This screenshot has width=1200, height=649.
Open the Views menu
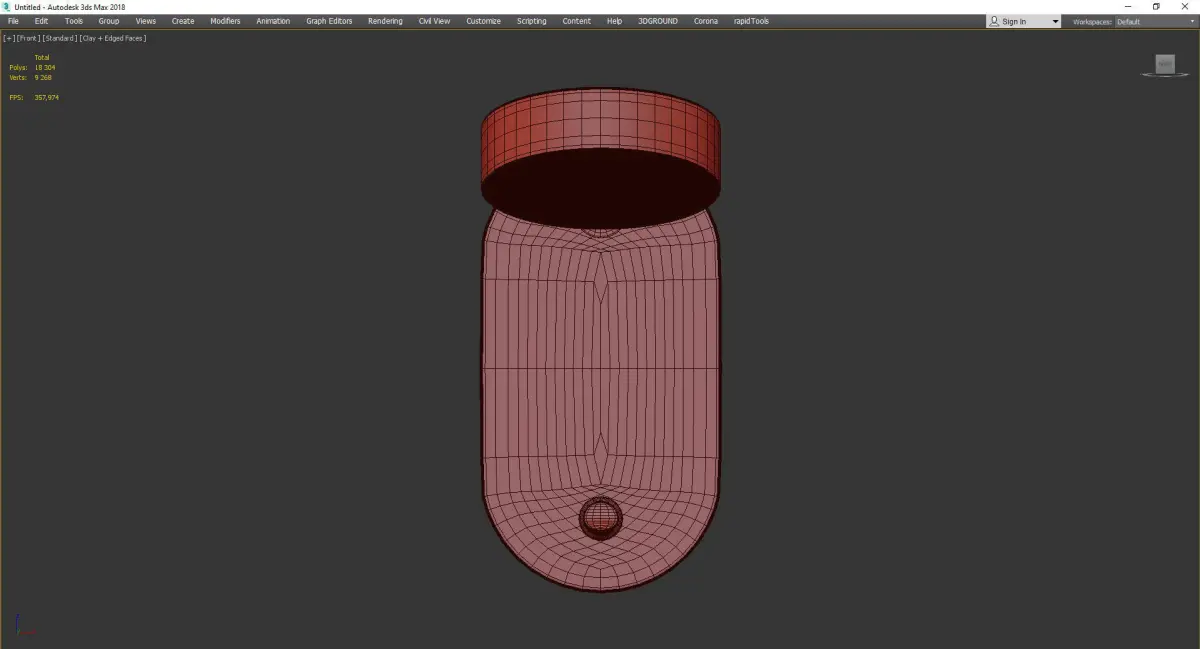pos(146,21)
